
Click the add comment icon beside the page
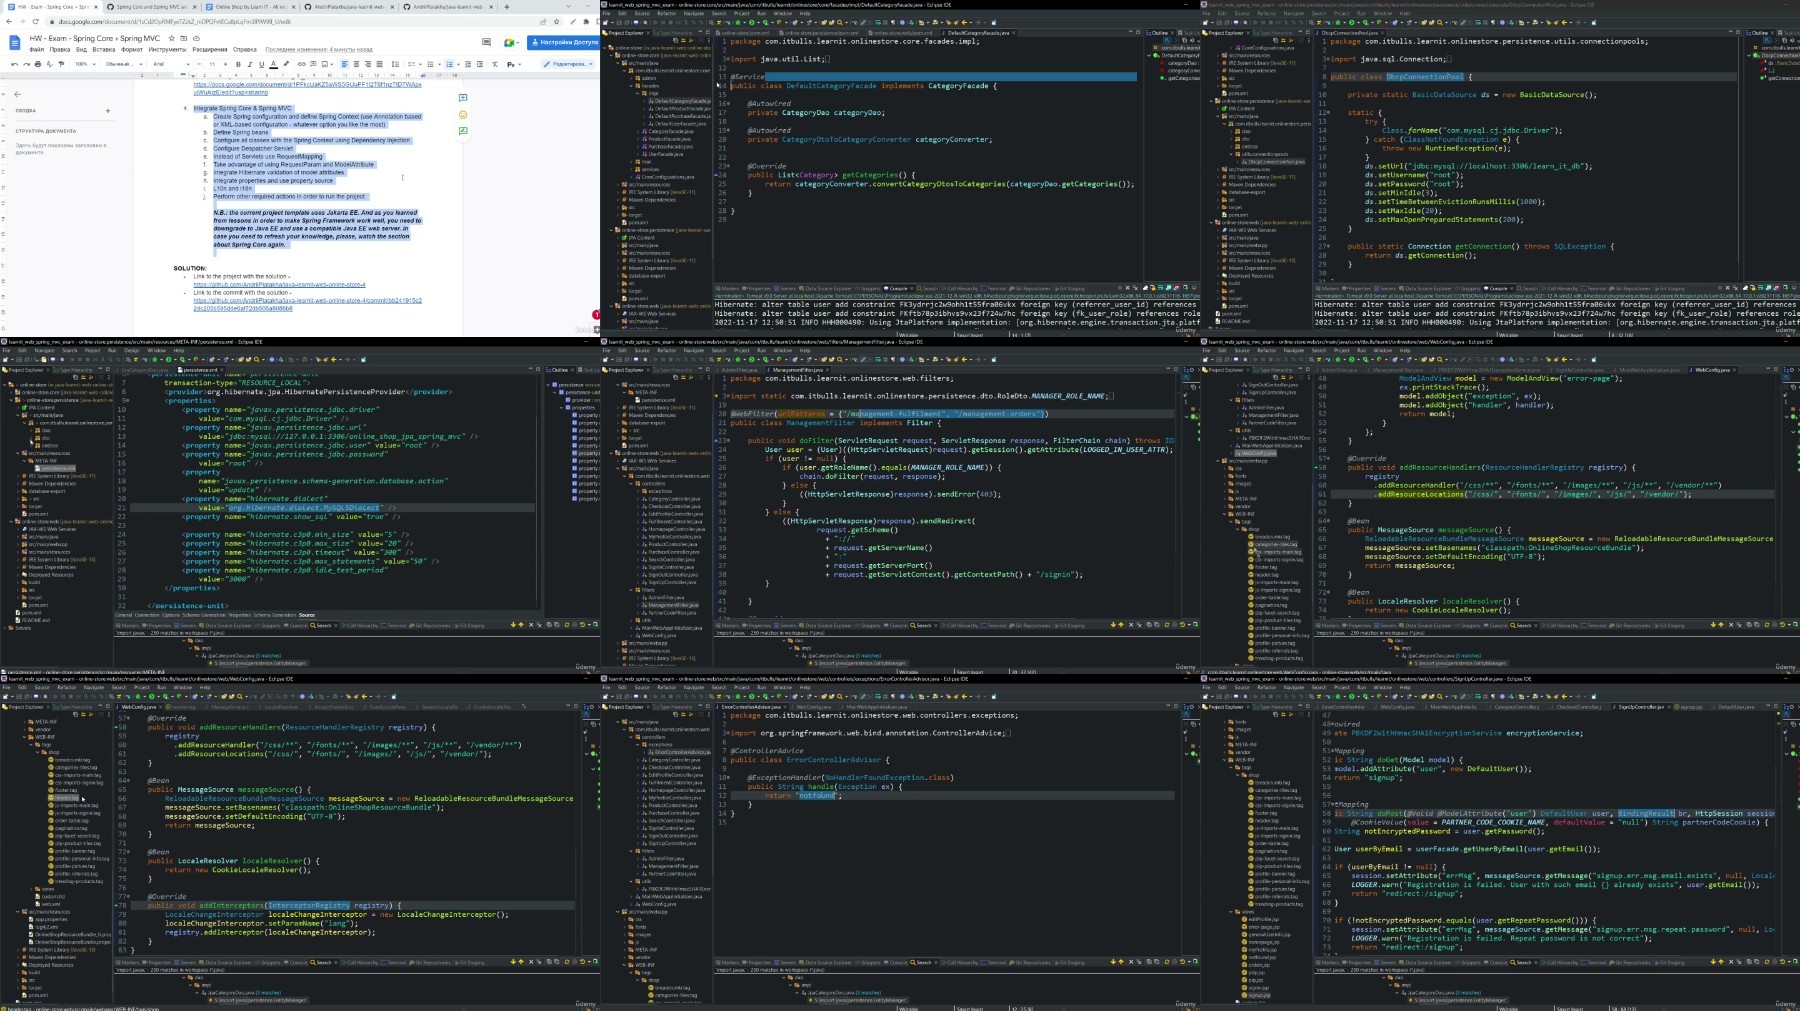(x=463, y=98)
